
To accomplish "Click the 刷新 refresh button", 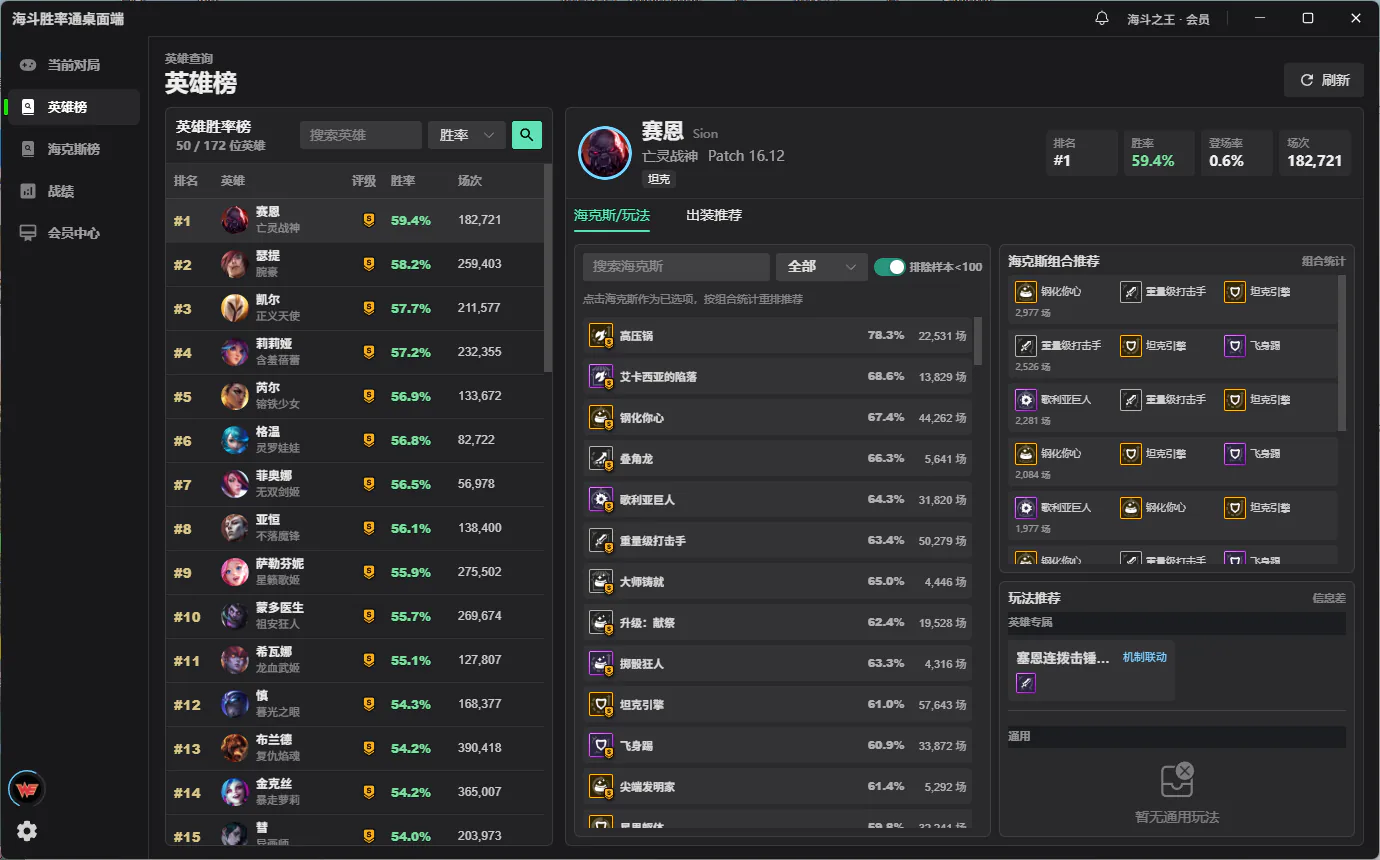I will click(1324, 80).
